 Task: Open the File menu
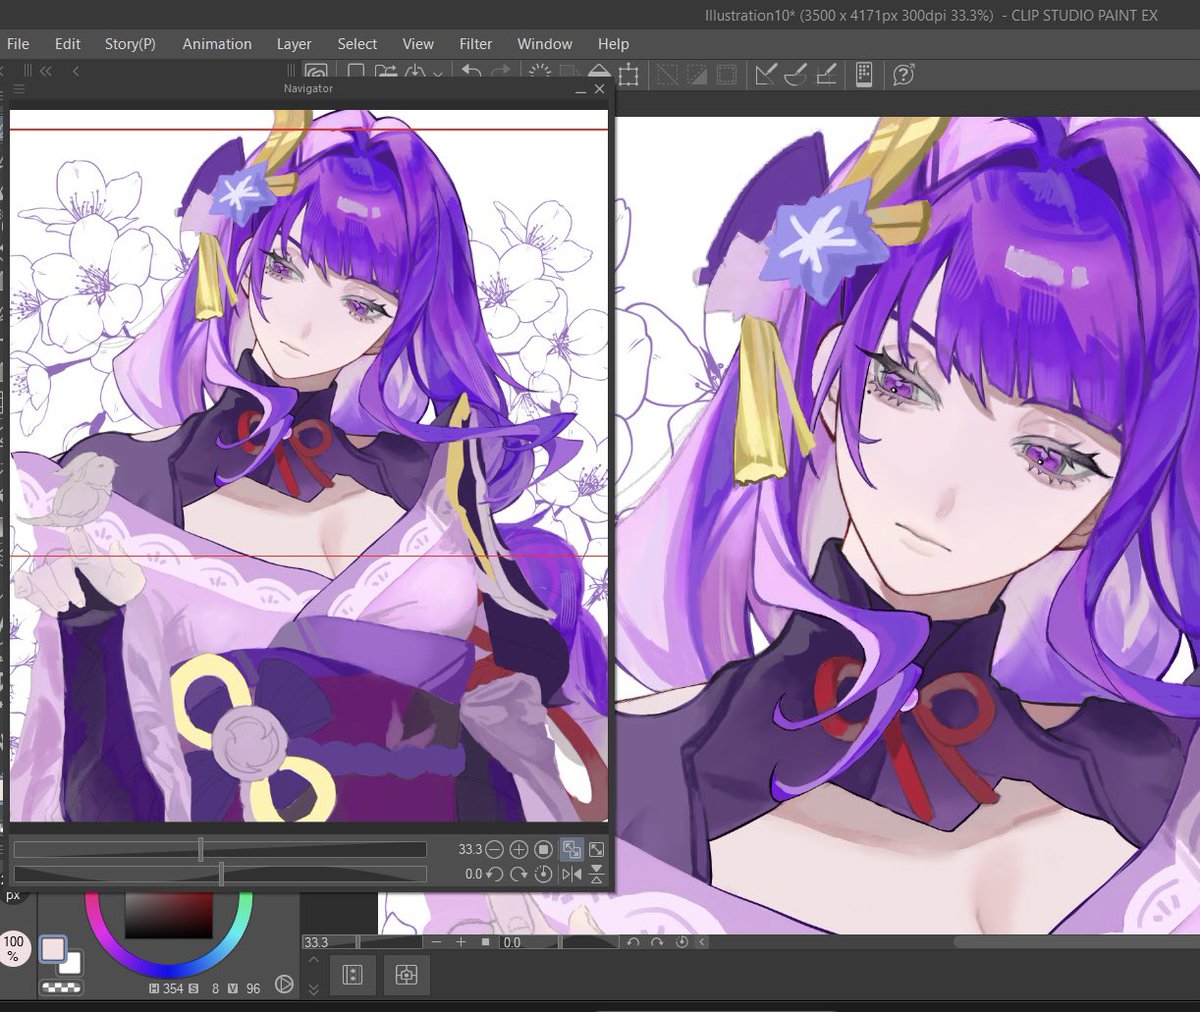18,44
